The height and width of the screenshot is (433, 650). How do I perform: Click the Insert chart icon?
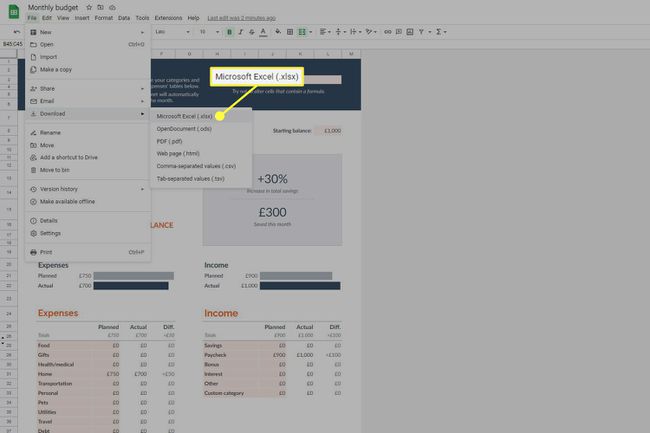point(410,32)
